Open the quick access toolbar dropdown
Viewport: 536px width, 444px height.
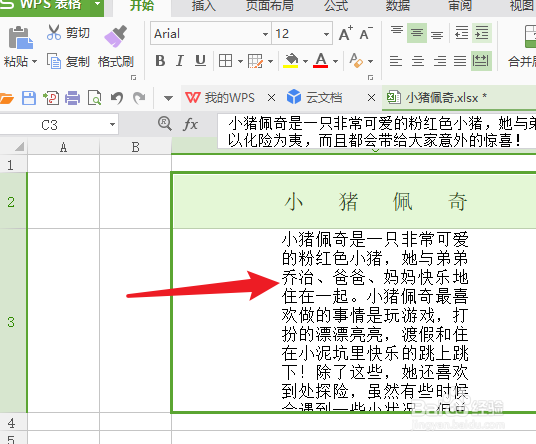(168, 98)
